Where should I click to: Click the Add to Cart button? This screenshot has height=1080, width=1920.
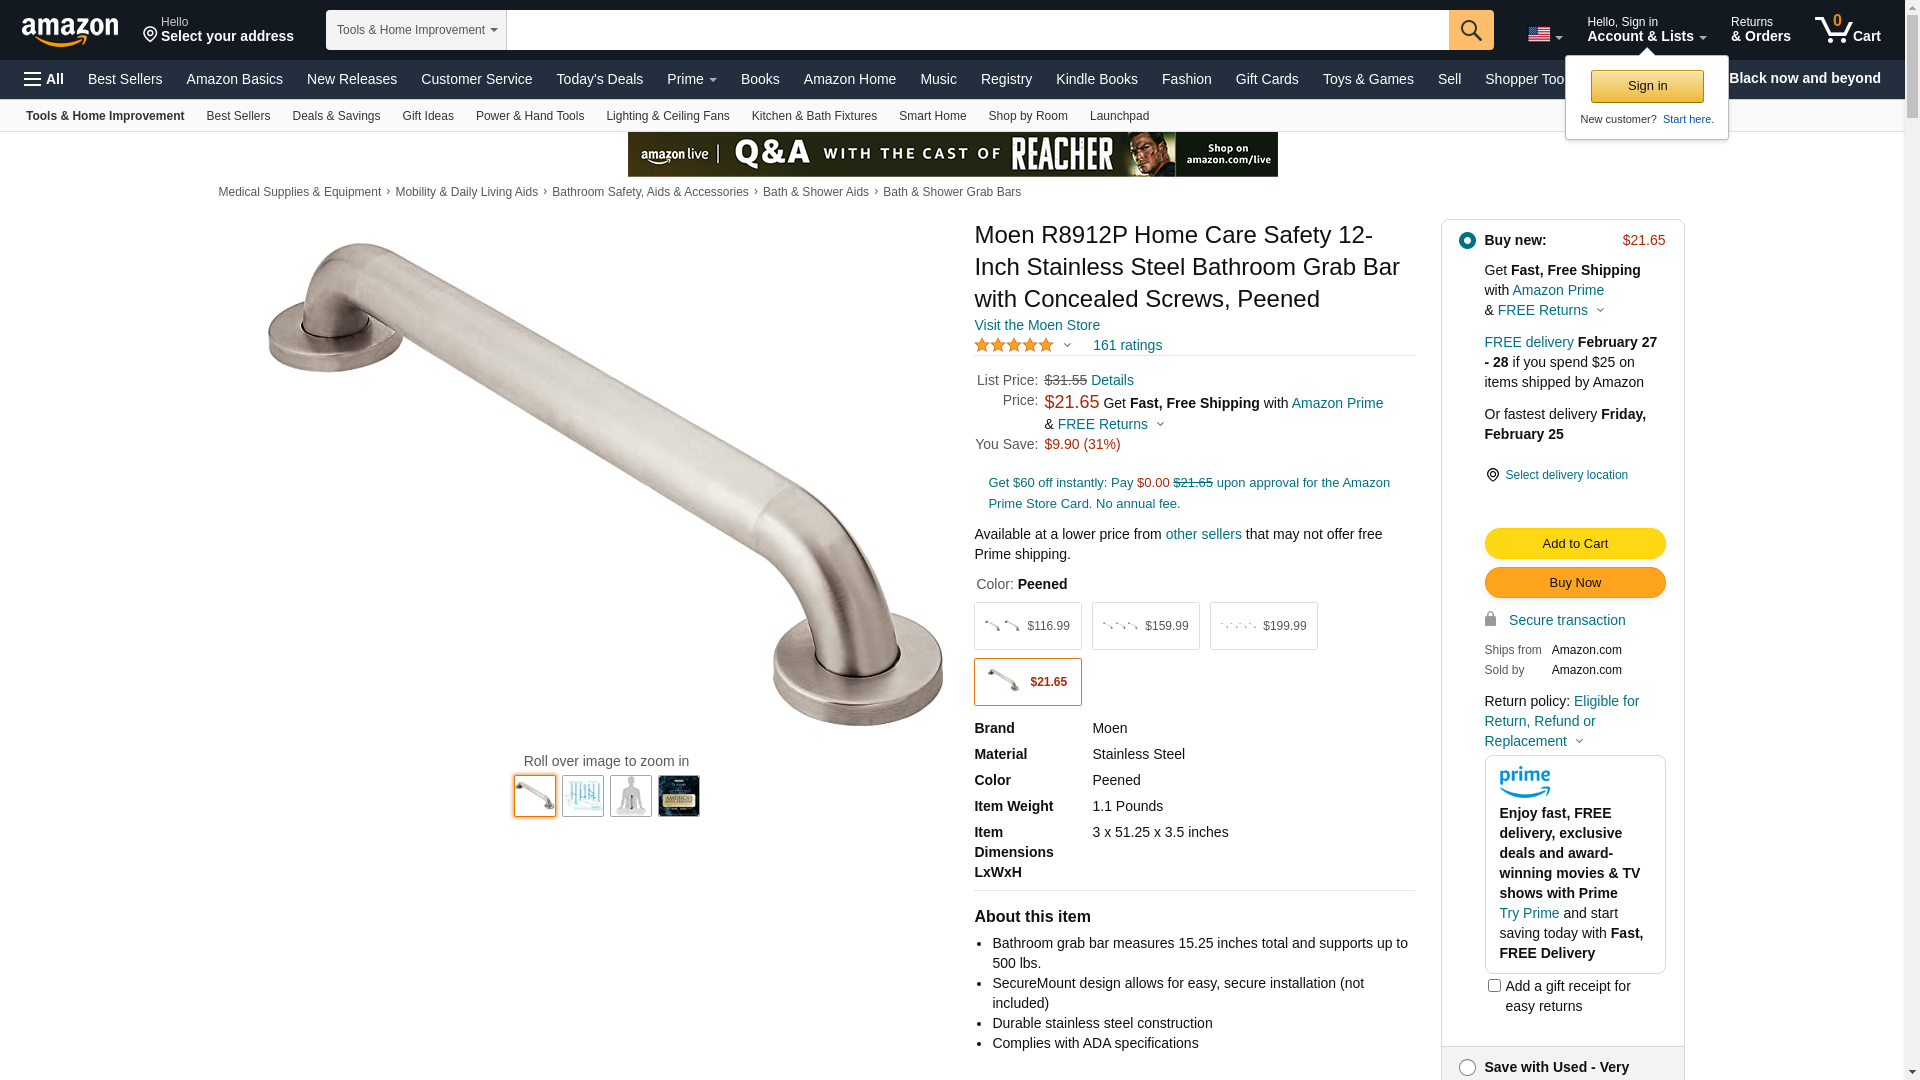tap(1575, 544)
